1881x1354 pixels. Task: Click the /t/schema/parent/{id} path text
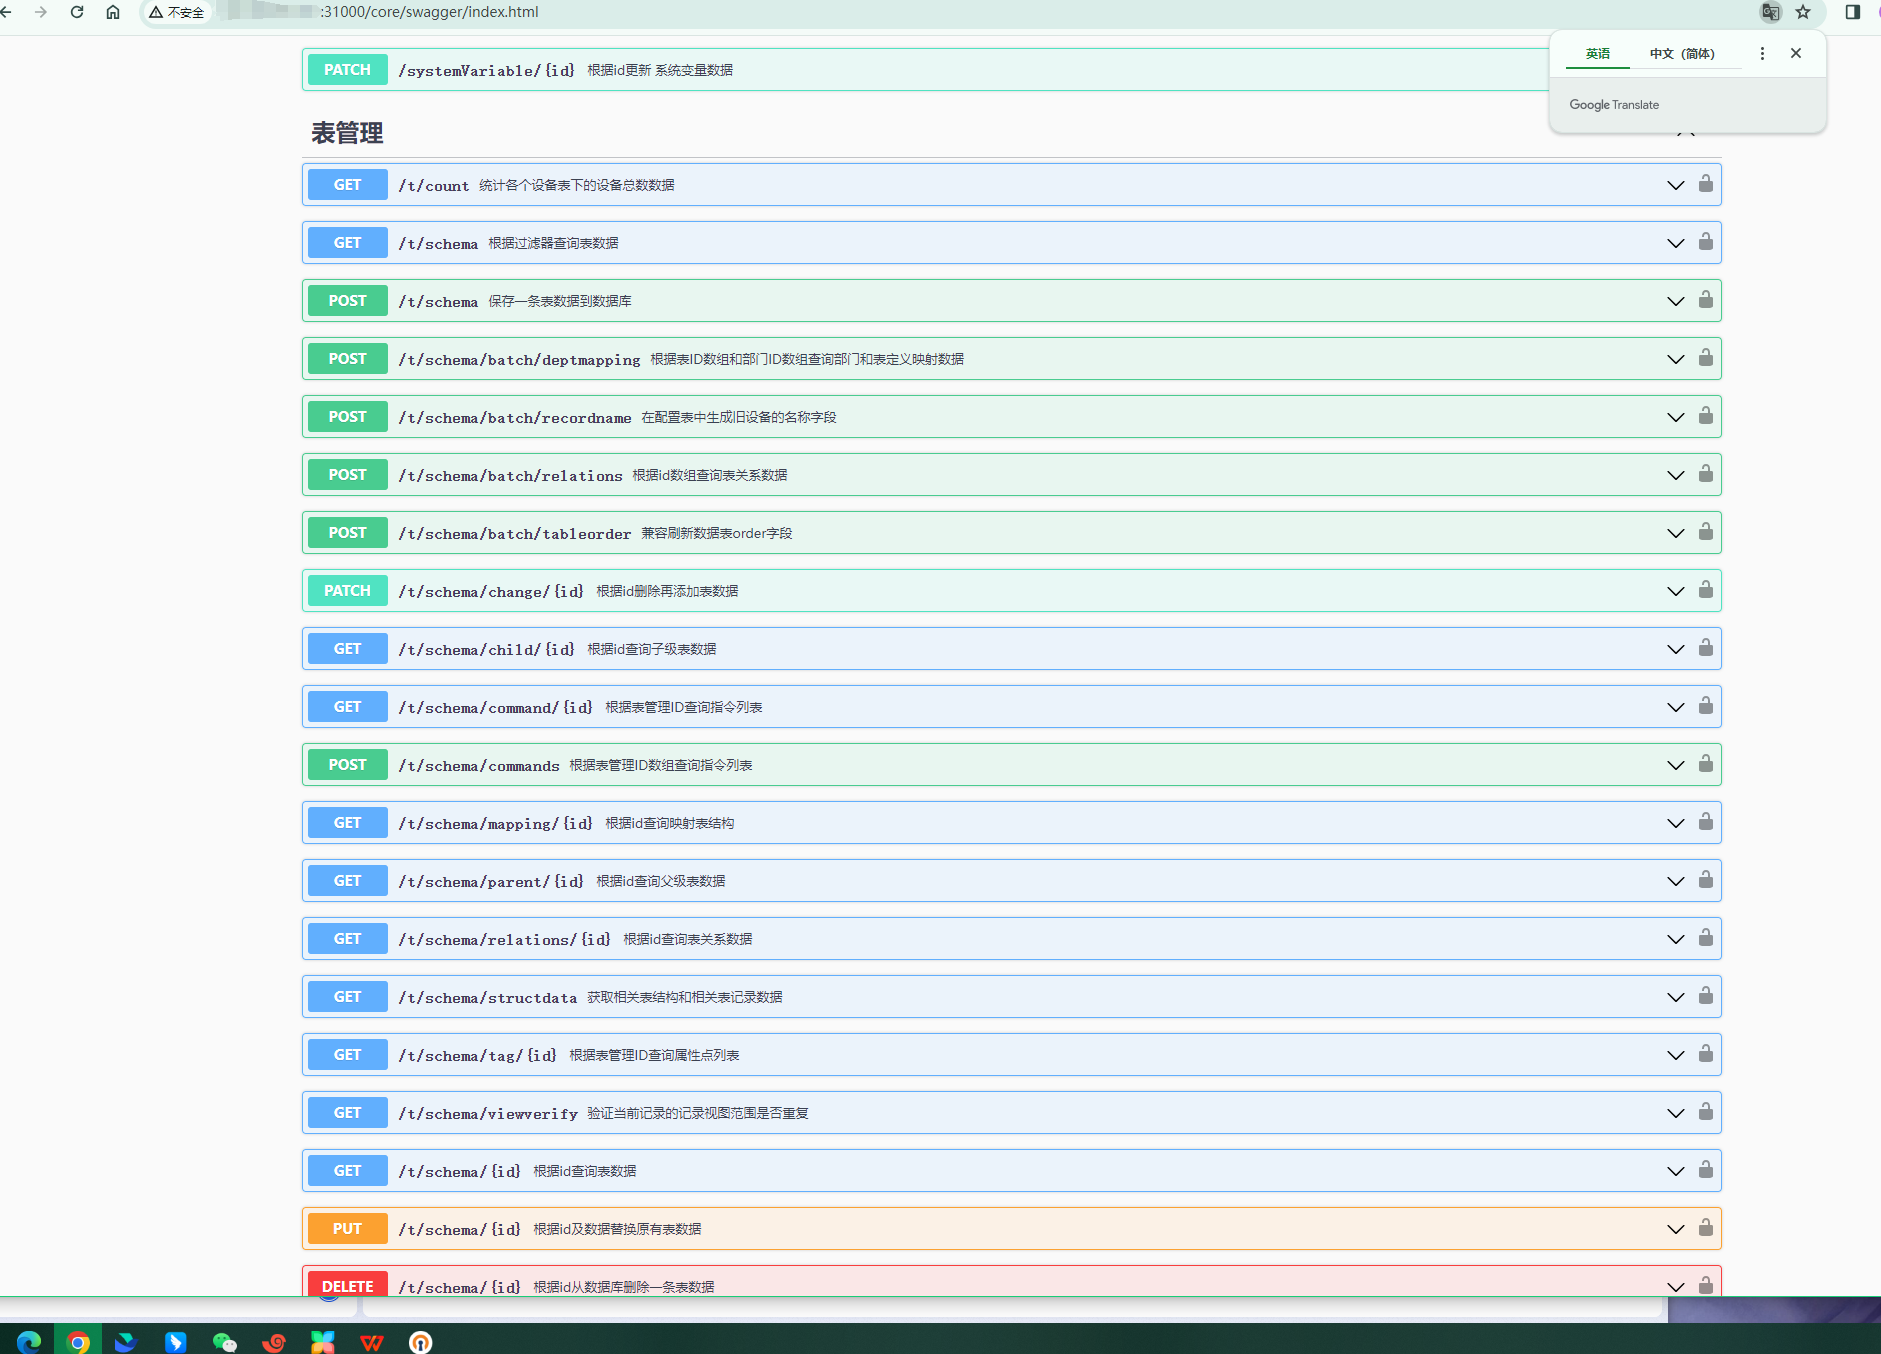click(x=491, y=882)
